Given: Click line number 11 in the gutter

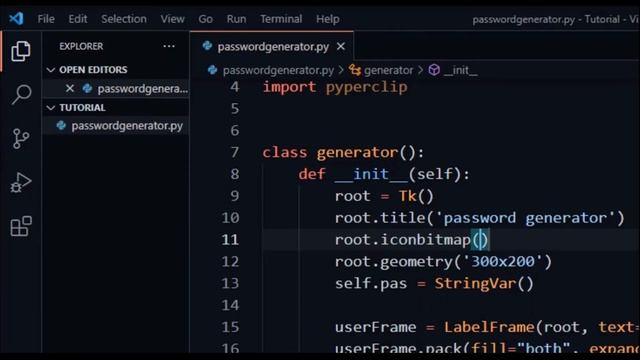Looking at the screenshot, I should point(230,240).
